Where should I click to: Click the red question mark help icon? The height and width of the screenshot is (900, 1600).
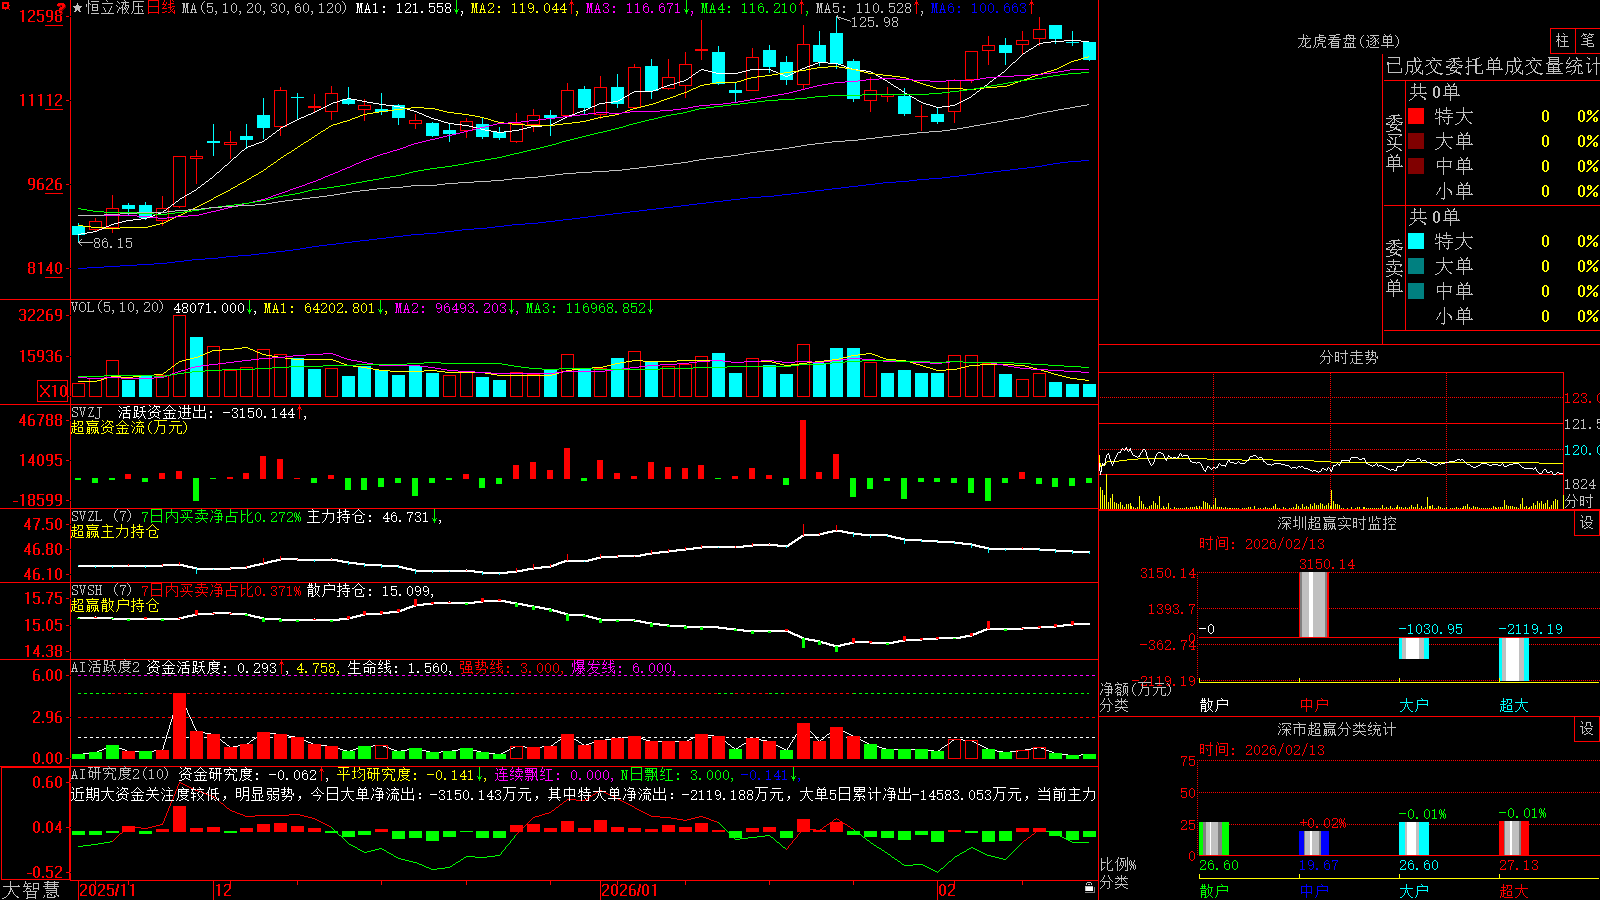click(61, 8)
